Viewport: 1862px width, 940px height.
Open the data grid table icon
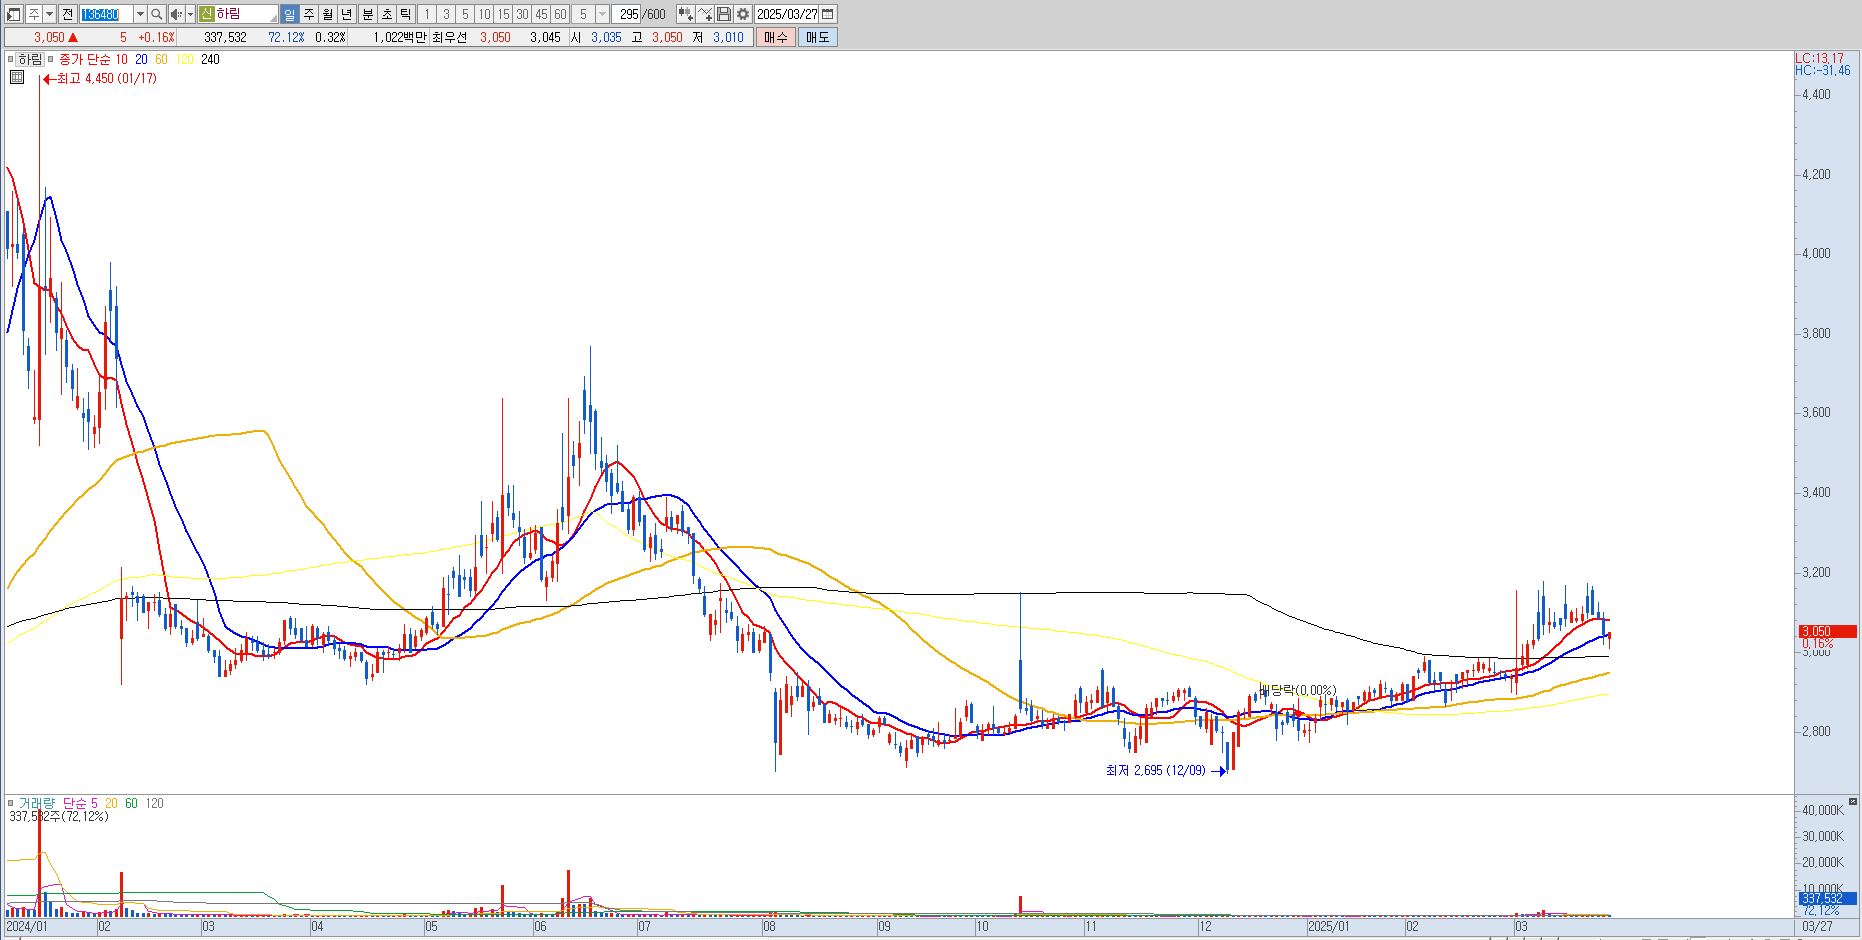(17, 77)
